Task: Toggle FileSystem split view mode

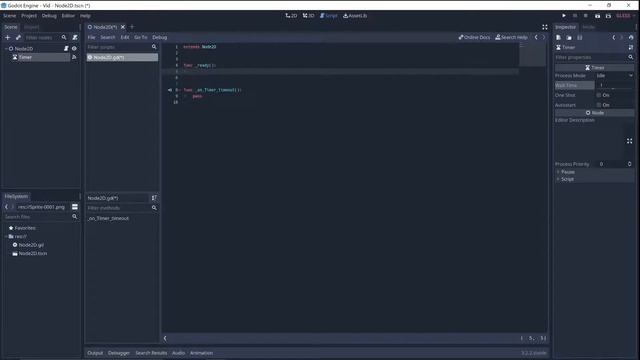Action: pos(75,207)
